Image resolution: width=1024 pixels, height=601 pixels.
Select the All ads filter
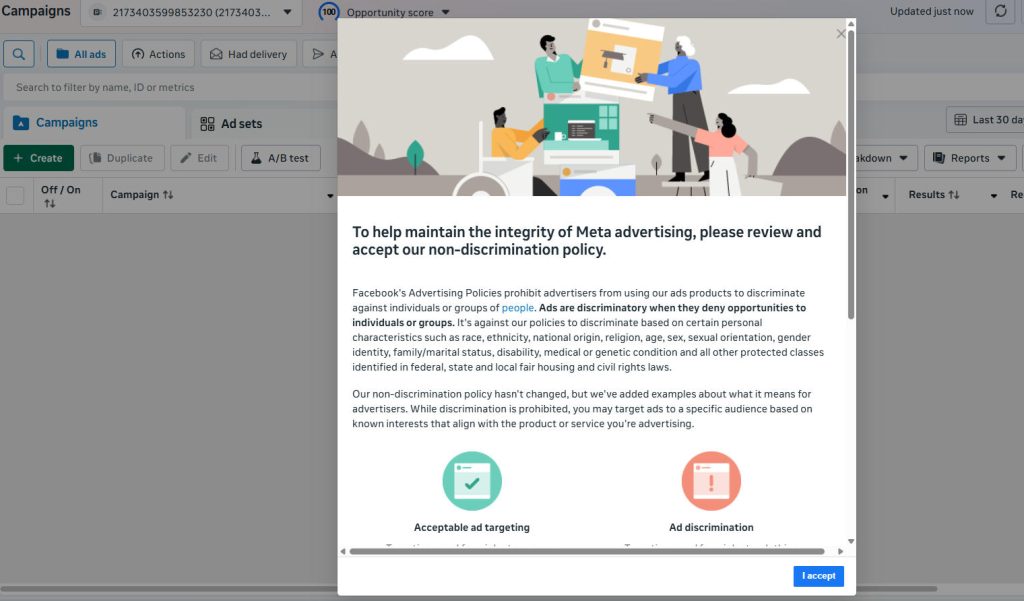(x=82, y=54)
